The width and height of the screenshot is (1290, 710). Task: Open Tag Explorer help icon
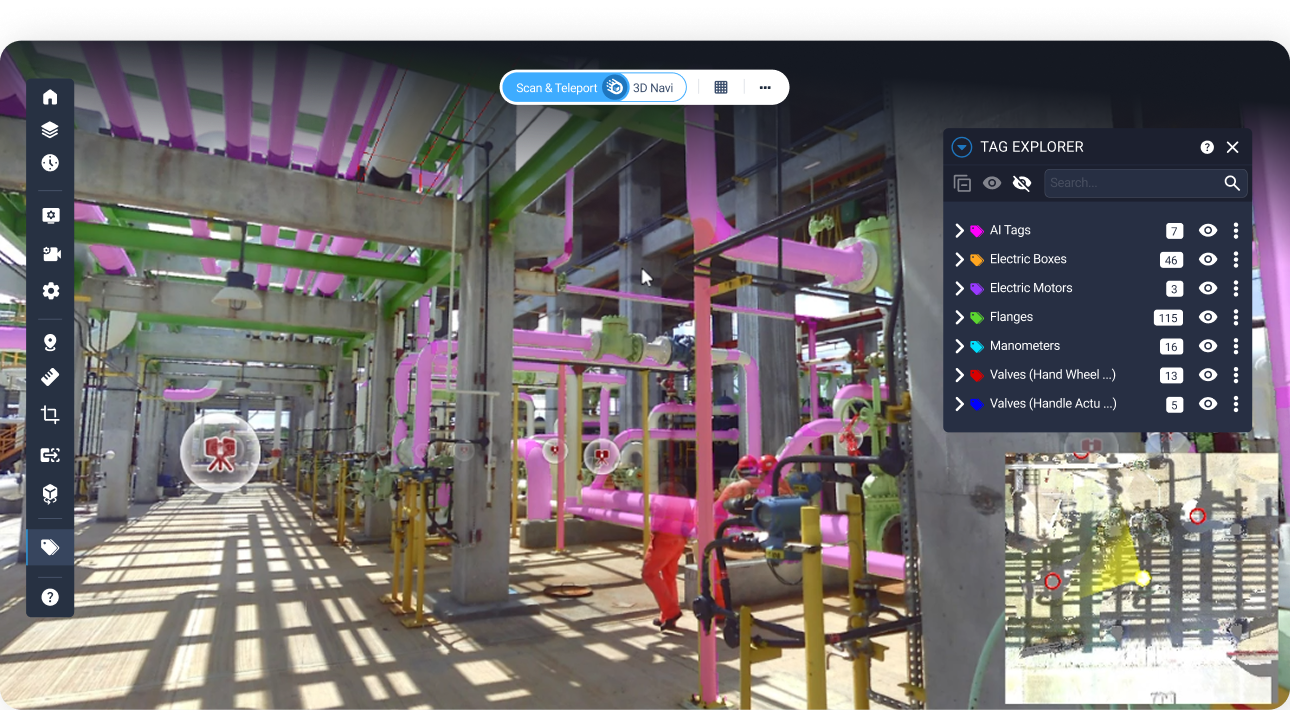tap(1207, 147)
